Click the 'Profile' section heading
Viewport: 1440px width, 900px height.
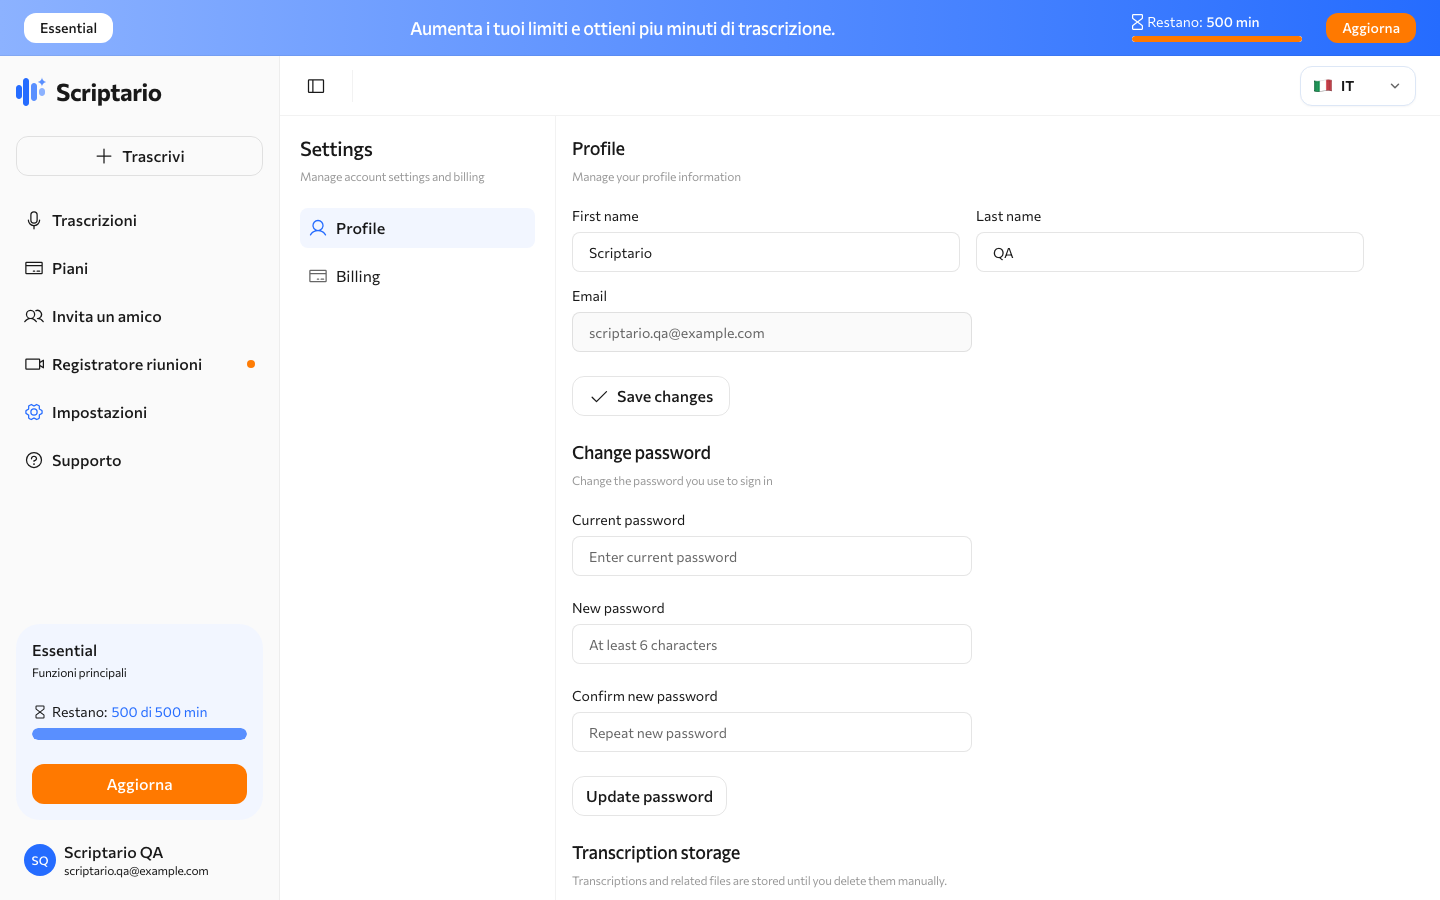[598, 148]
